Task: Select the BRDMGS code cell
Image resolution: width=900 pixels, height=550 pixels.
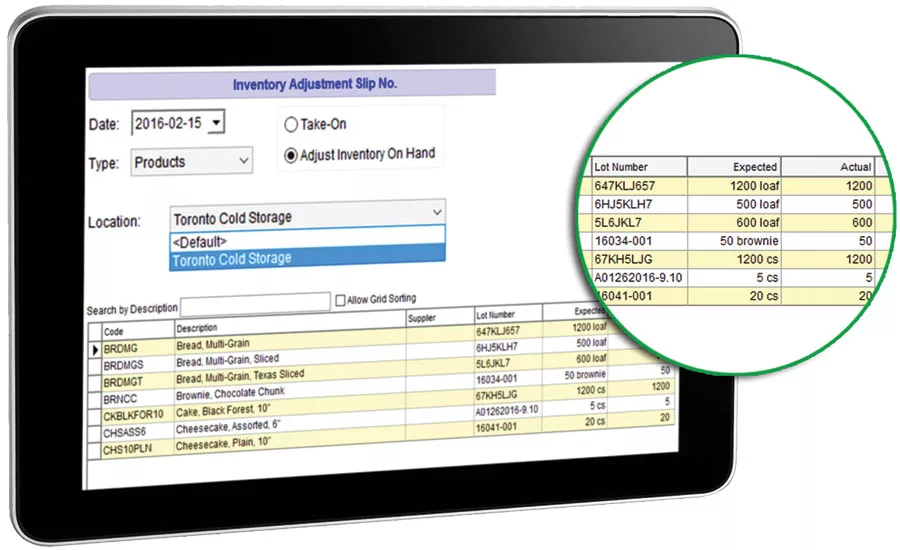Action: tap(138, 365)
